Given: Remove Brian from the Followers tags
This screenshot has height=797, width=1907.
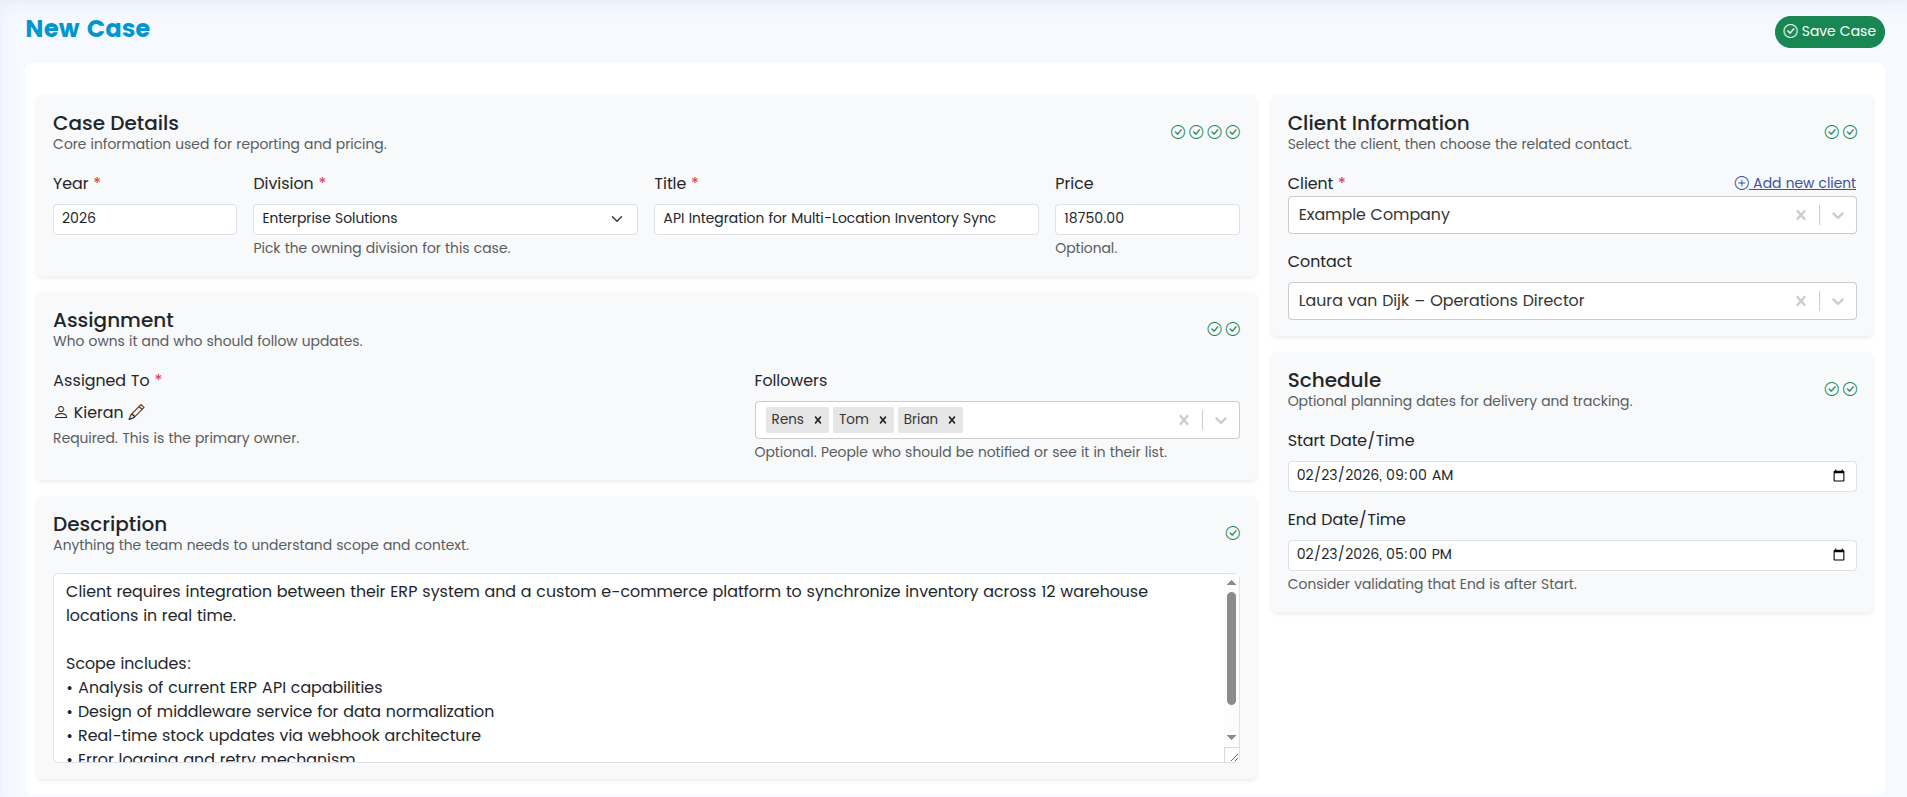Looking at the screenshot, I should [951, 420].
